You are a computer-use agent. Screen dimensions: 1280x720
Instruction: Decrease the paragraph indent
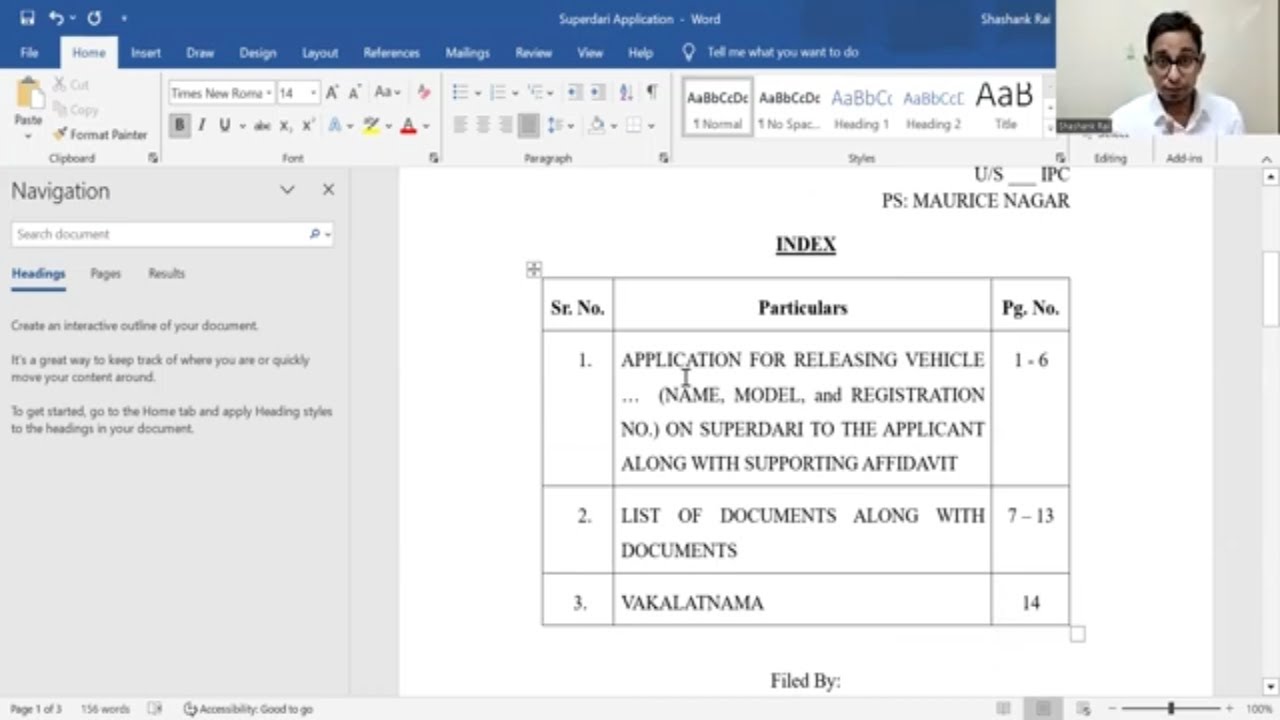click(575, 93)
